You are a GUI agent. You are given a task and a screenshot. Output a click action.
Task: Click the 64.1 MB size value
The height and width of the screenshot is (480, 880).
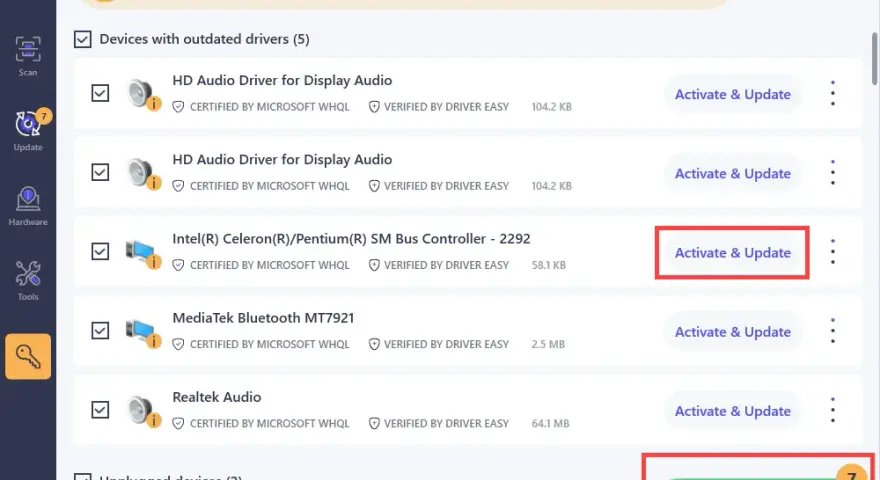coord(551,423)
